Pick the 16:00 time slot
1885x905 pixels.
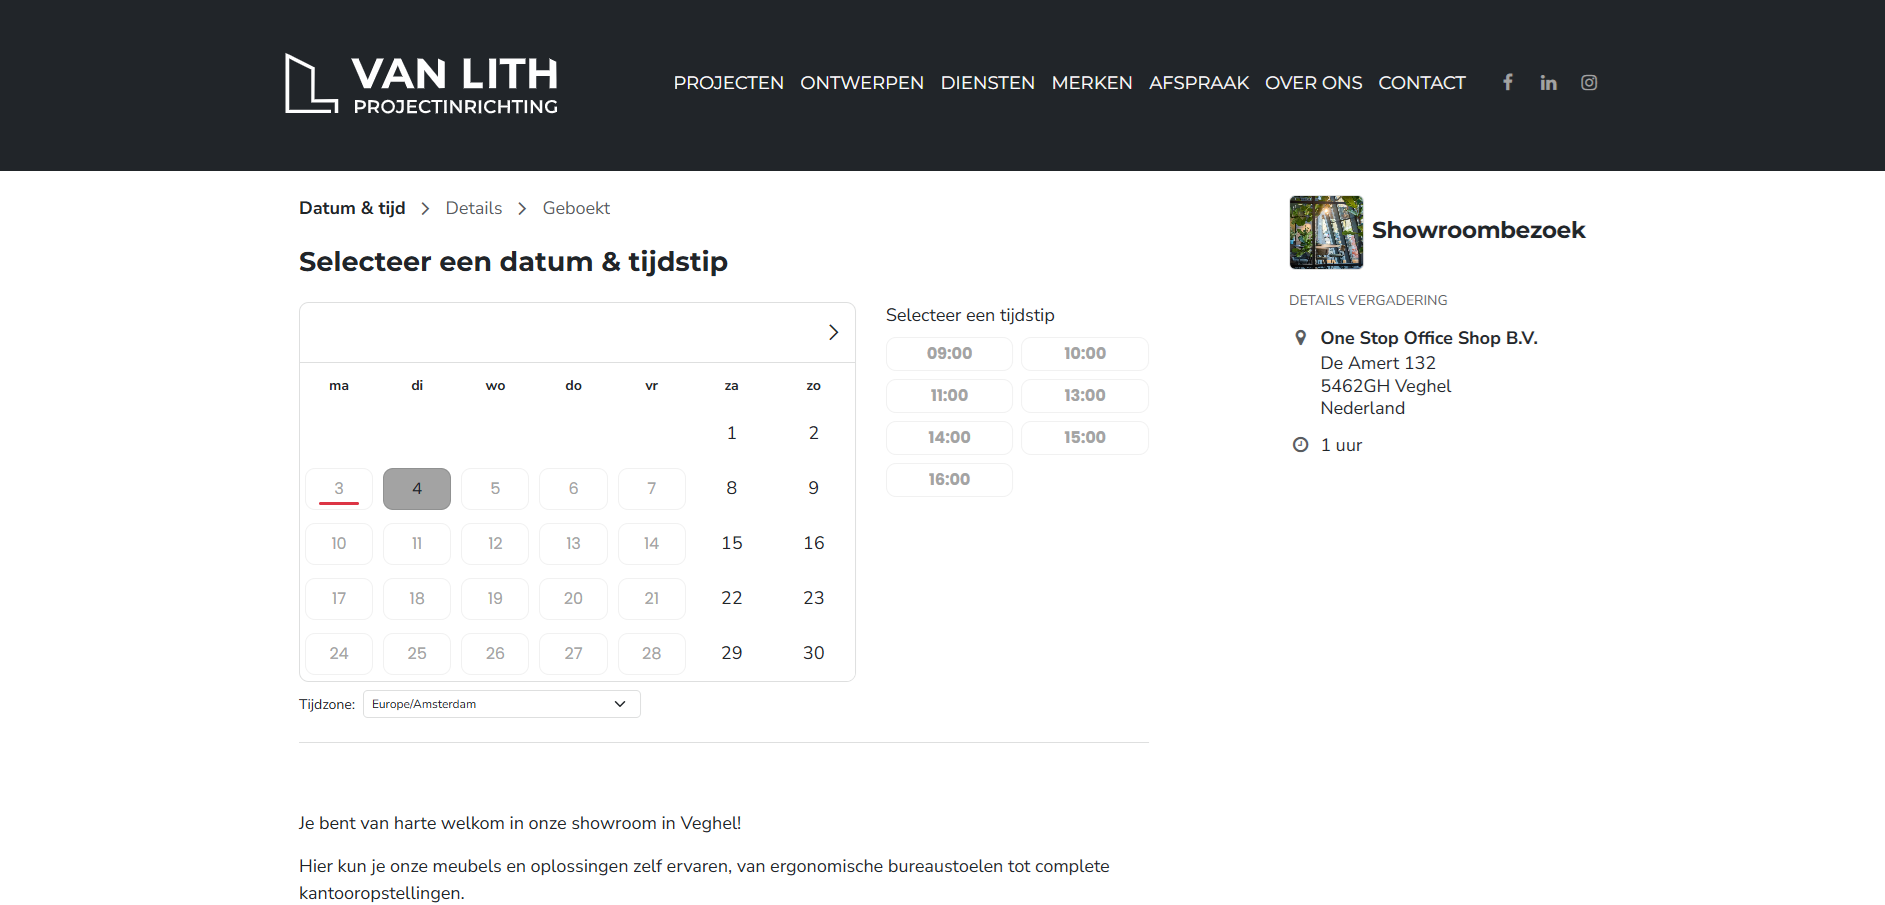coord(949,480)
